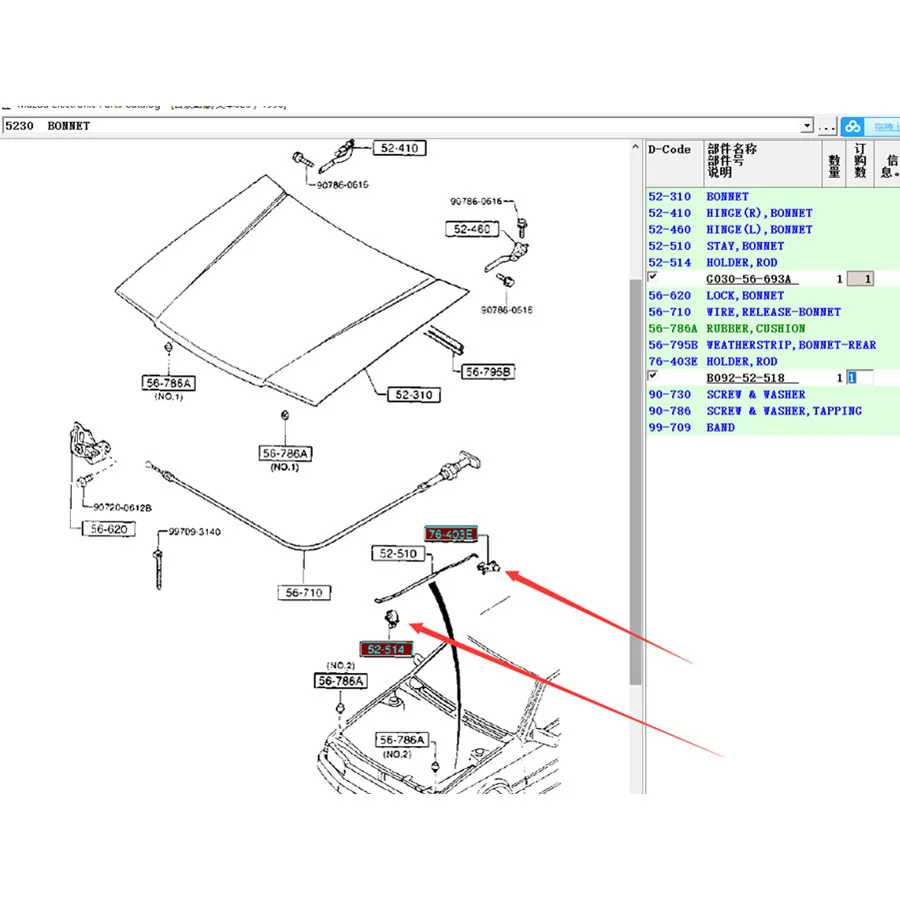Select the 90-730 SCREW & WASHER row

point(773,394)
